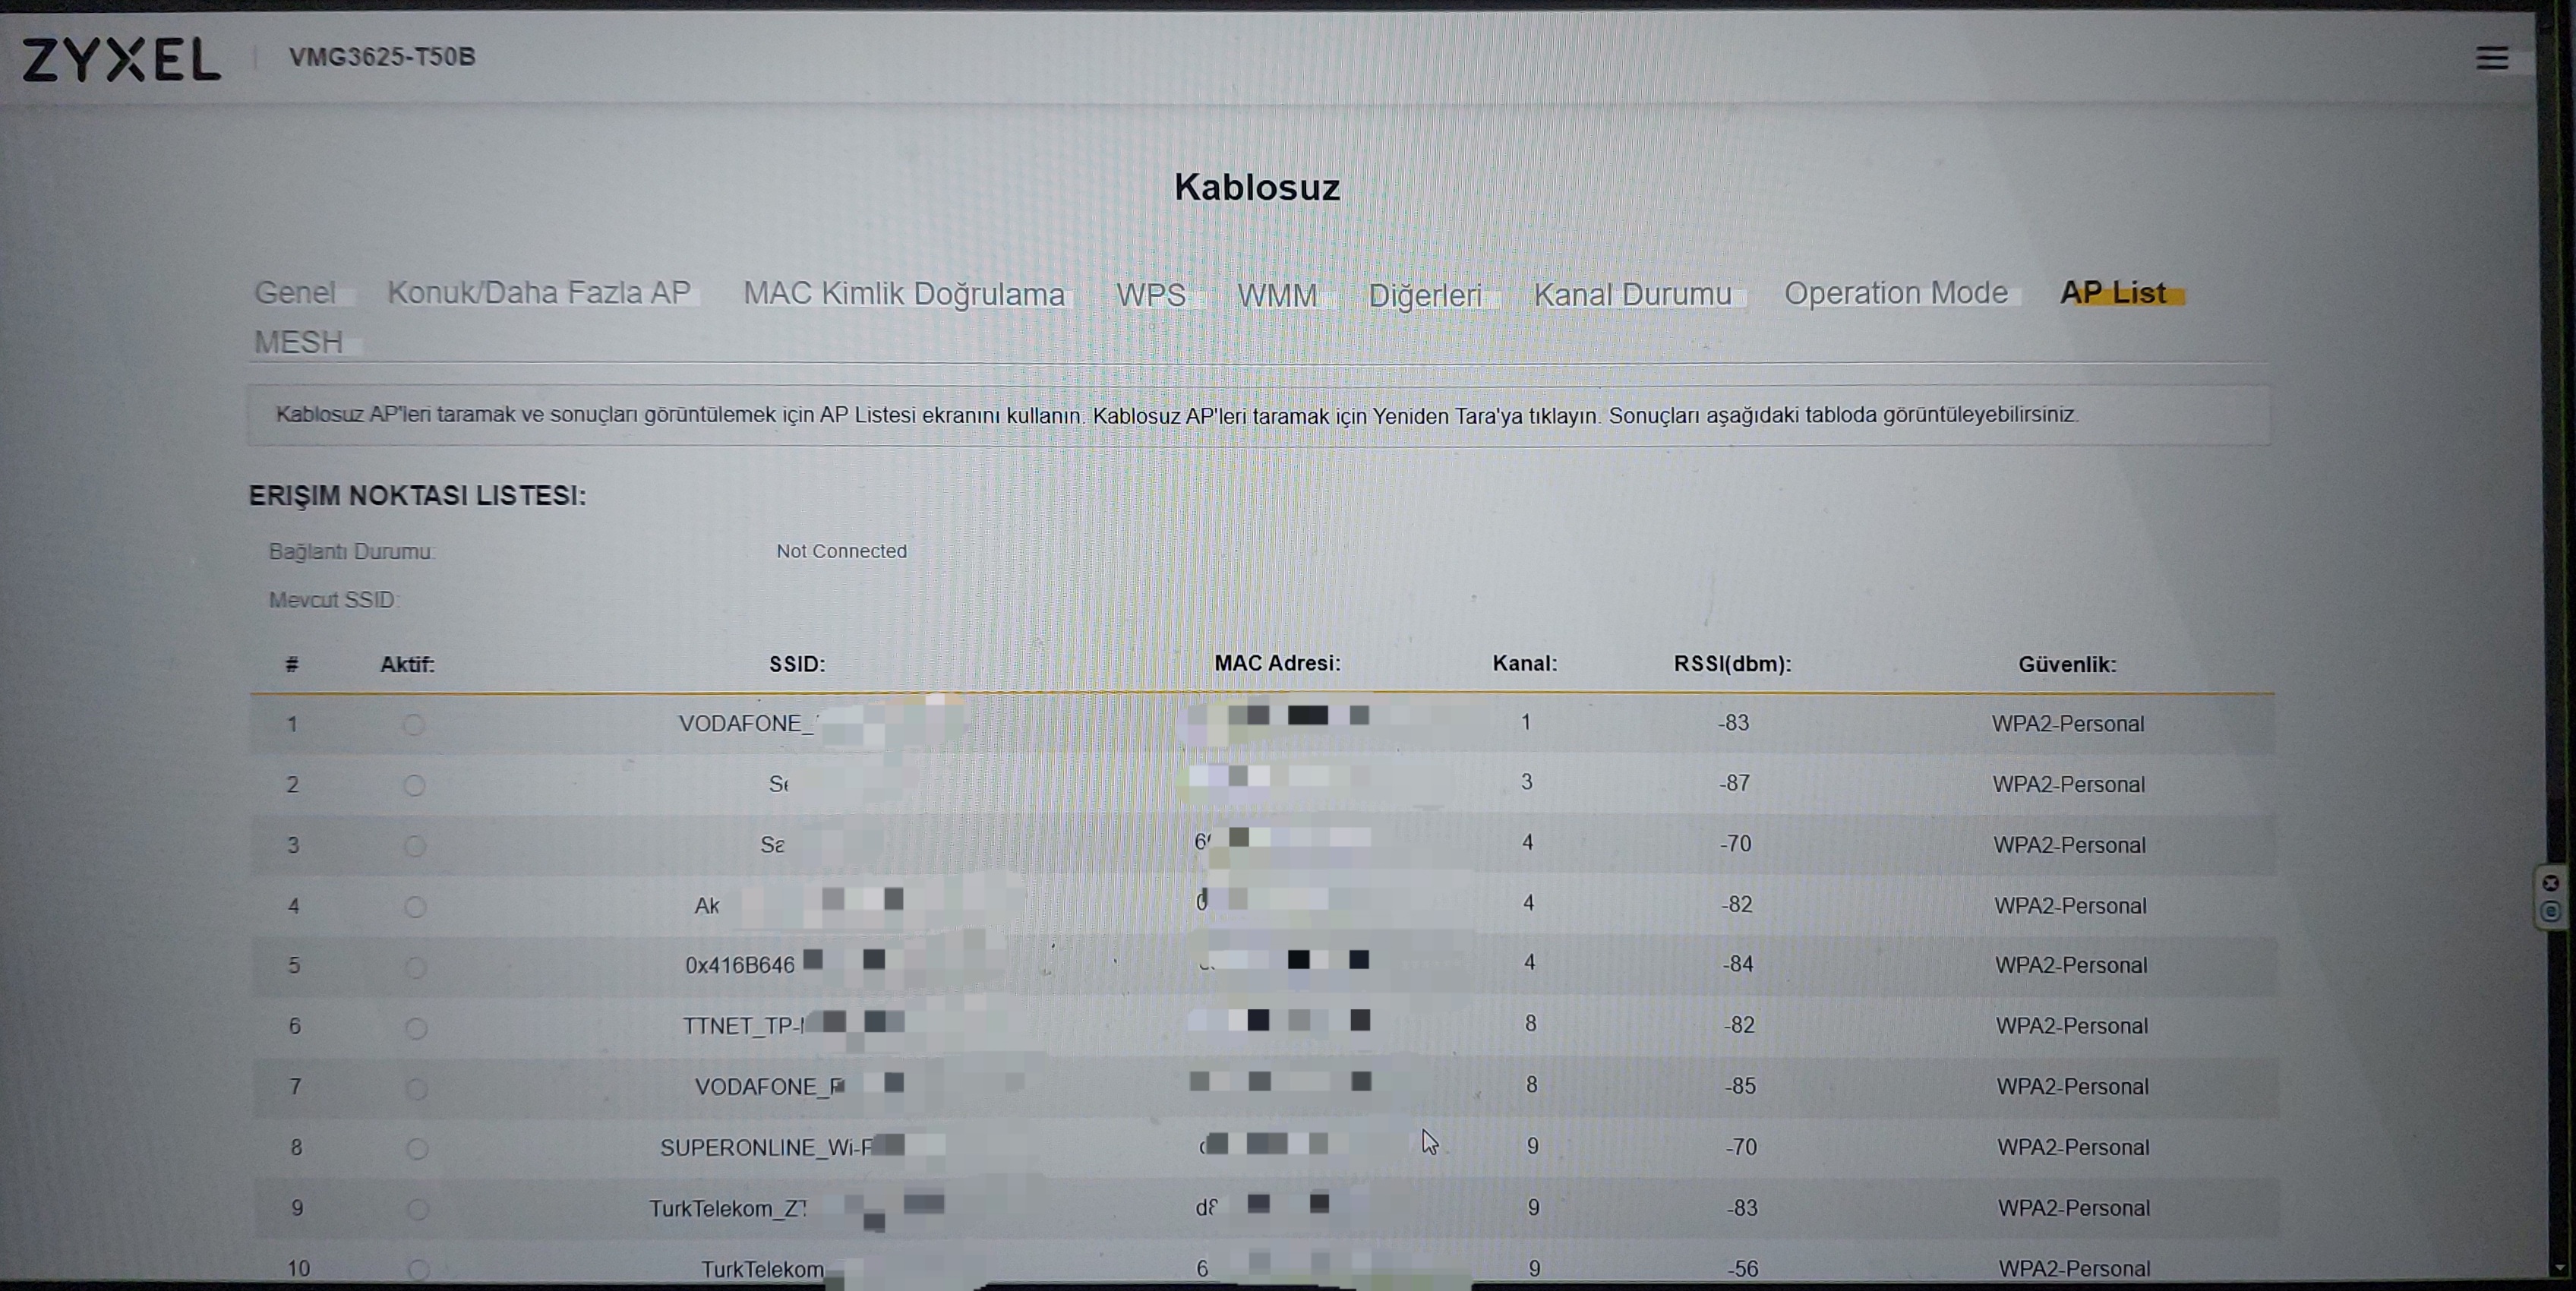
Task: Select radio button for row 10 TurkTelekom
Action: pyautogui.click(x=419, y=1269)
